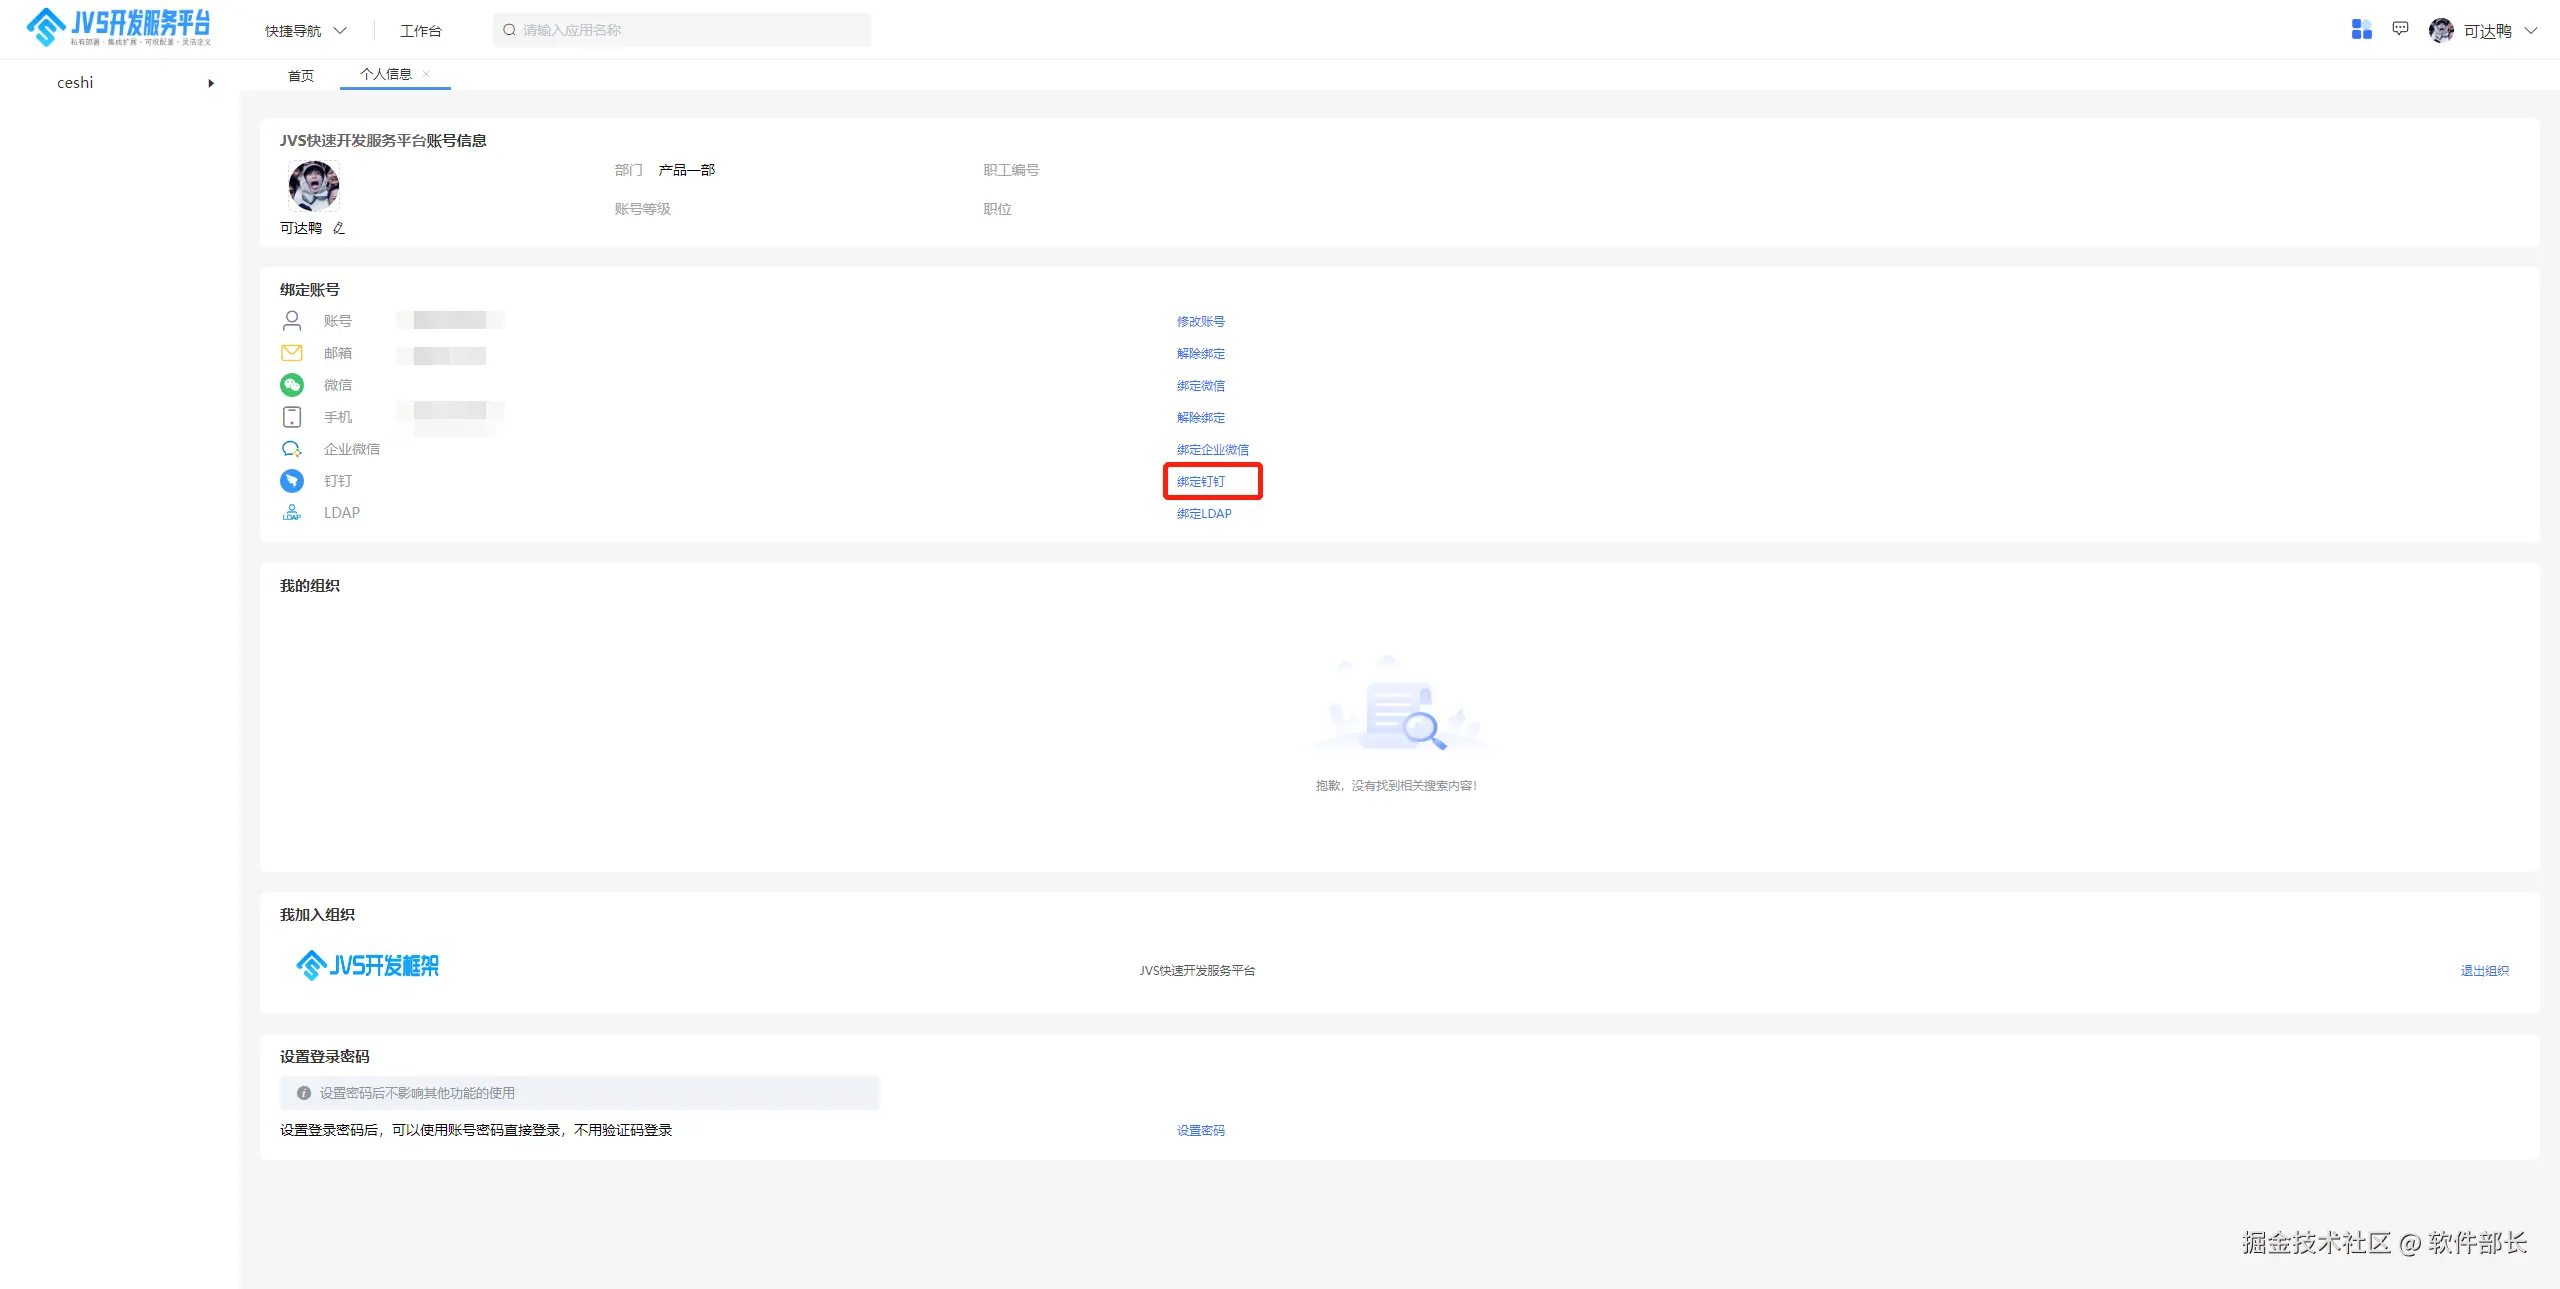Click 退出组织 link
2560x1289 pixels.
2484,971
